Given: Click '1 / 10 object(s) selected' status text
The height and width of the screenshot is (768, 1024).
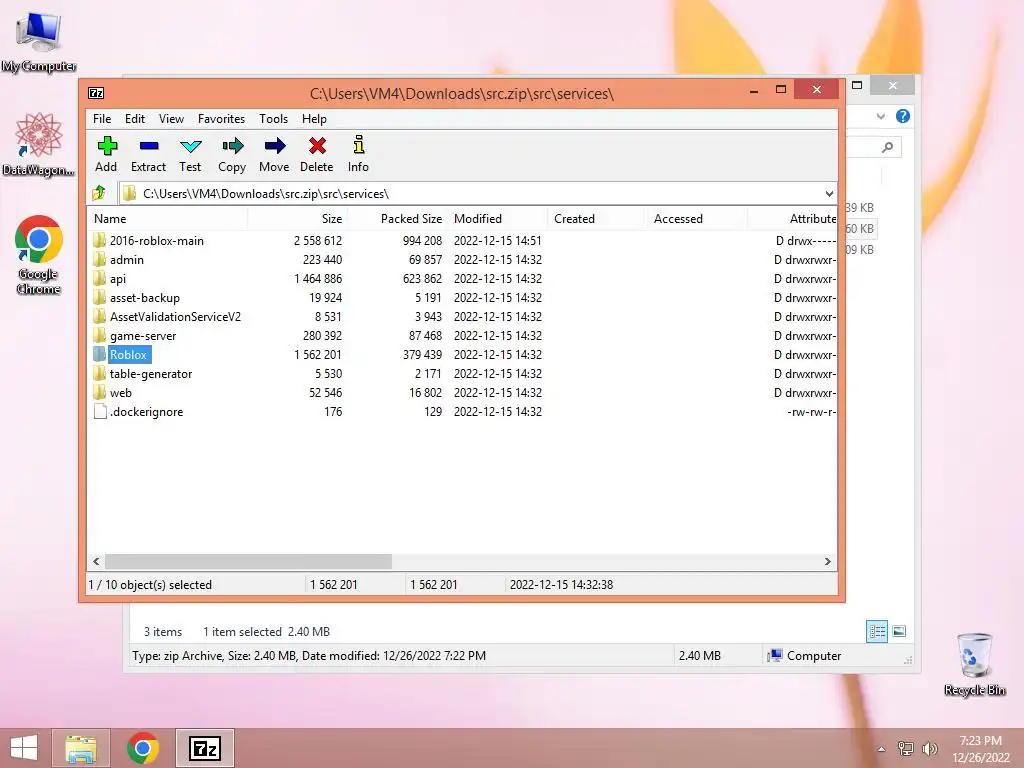Looking at the screenshot, I should (150, 584).
